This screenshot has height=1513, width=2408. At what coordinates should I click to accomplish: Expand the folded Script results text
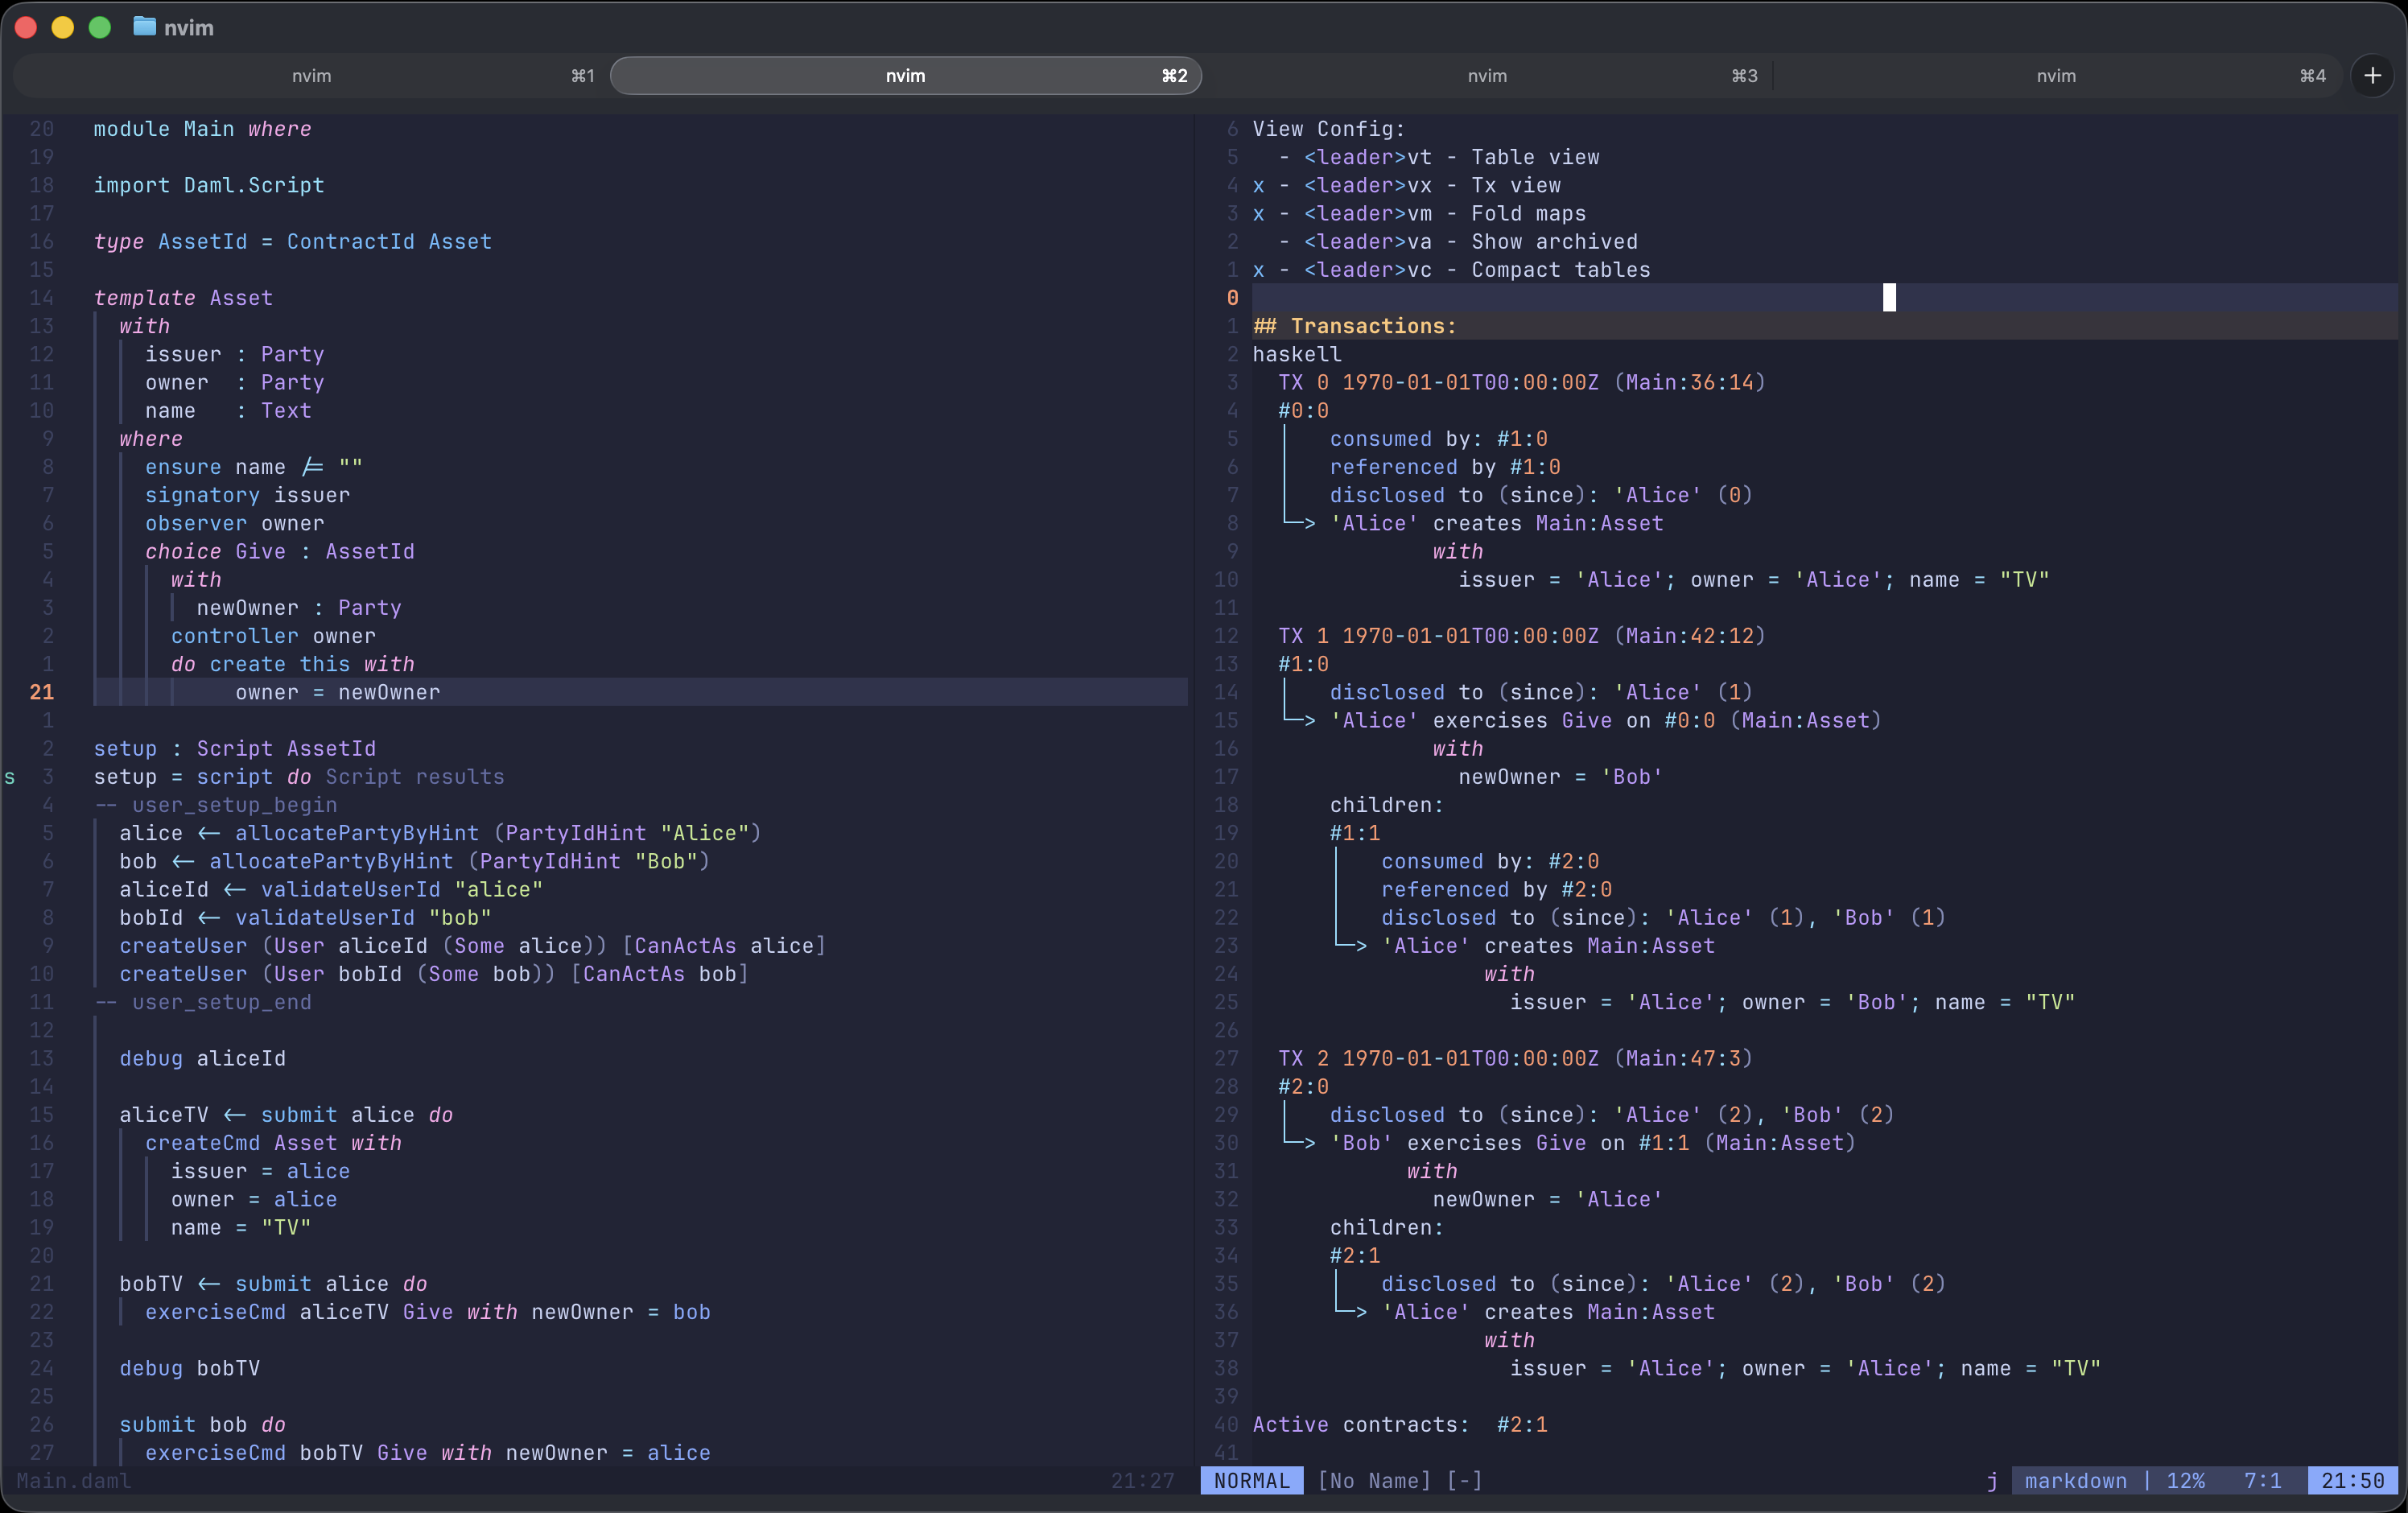pos(415,777)
